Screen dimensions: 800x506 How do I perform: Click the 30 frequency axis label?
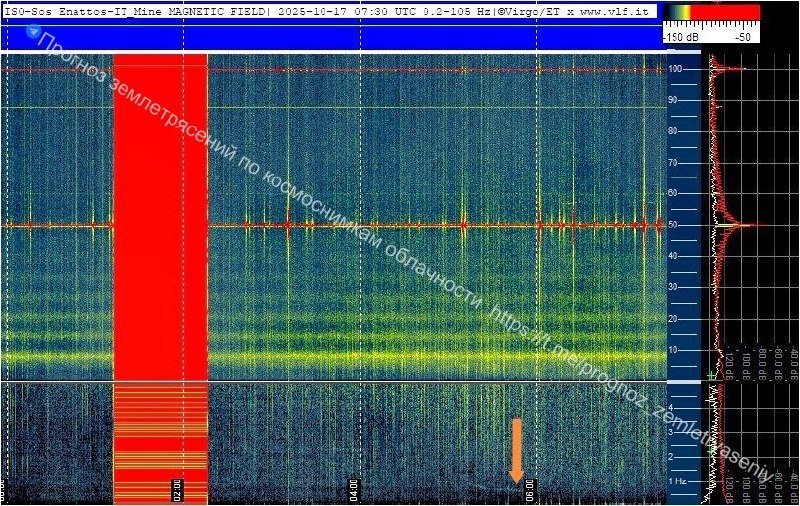(672, 287)
